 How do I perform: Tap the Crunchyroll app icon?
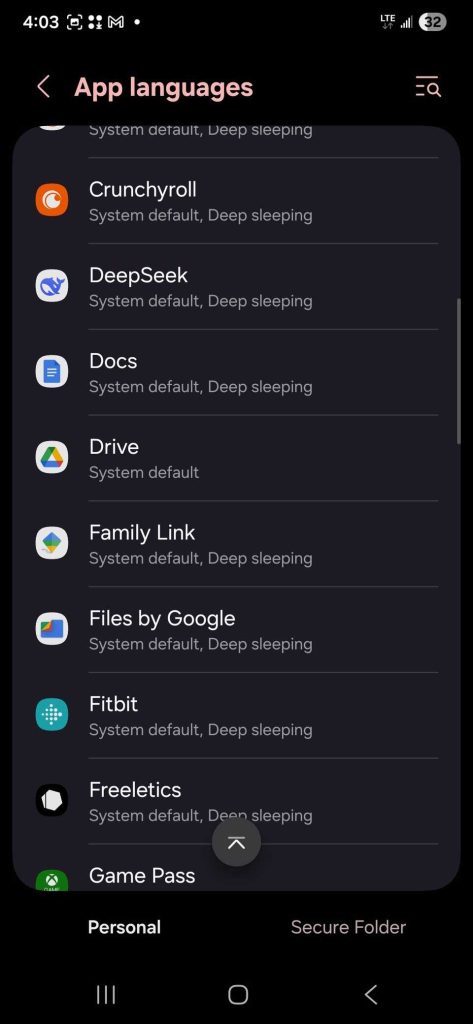click(52, 200)
